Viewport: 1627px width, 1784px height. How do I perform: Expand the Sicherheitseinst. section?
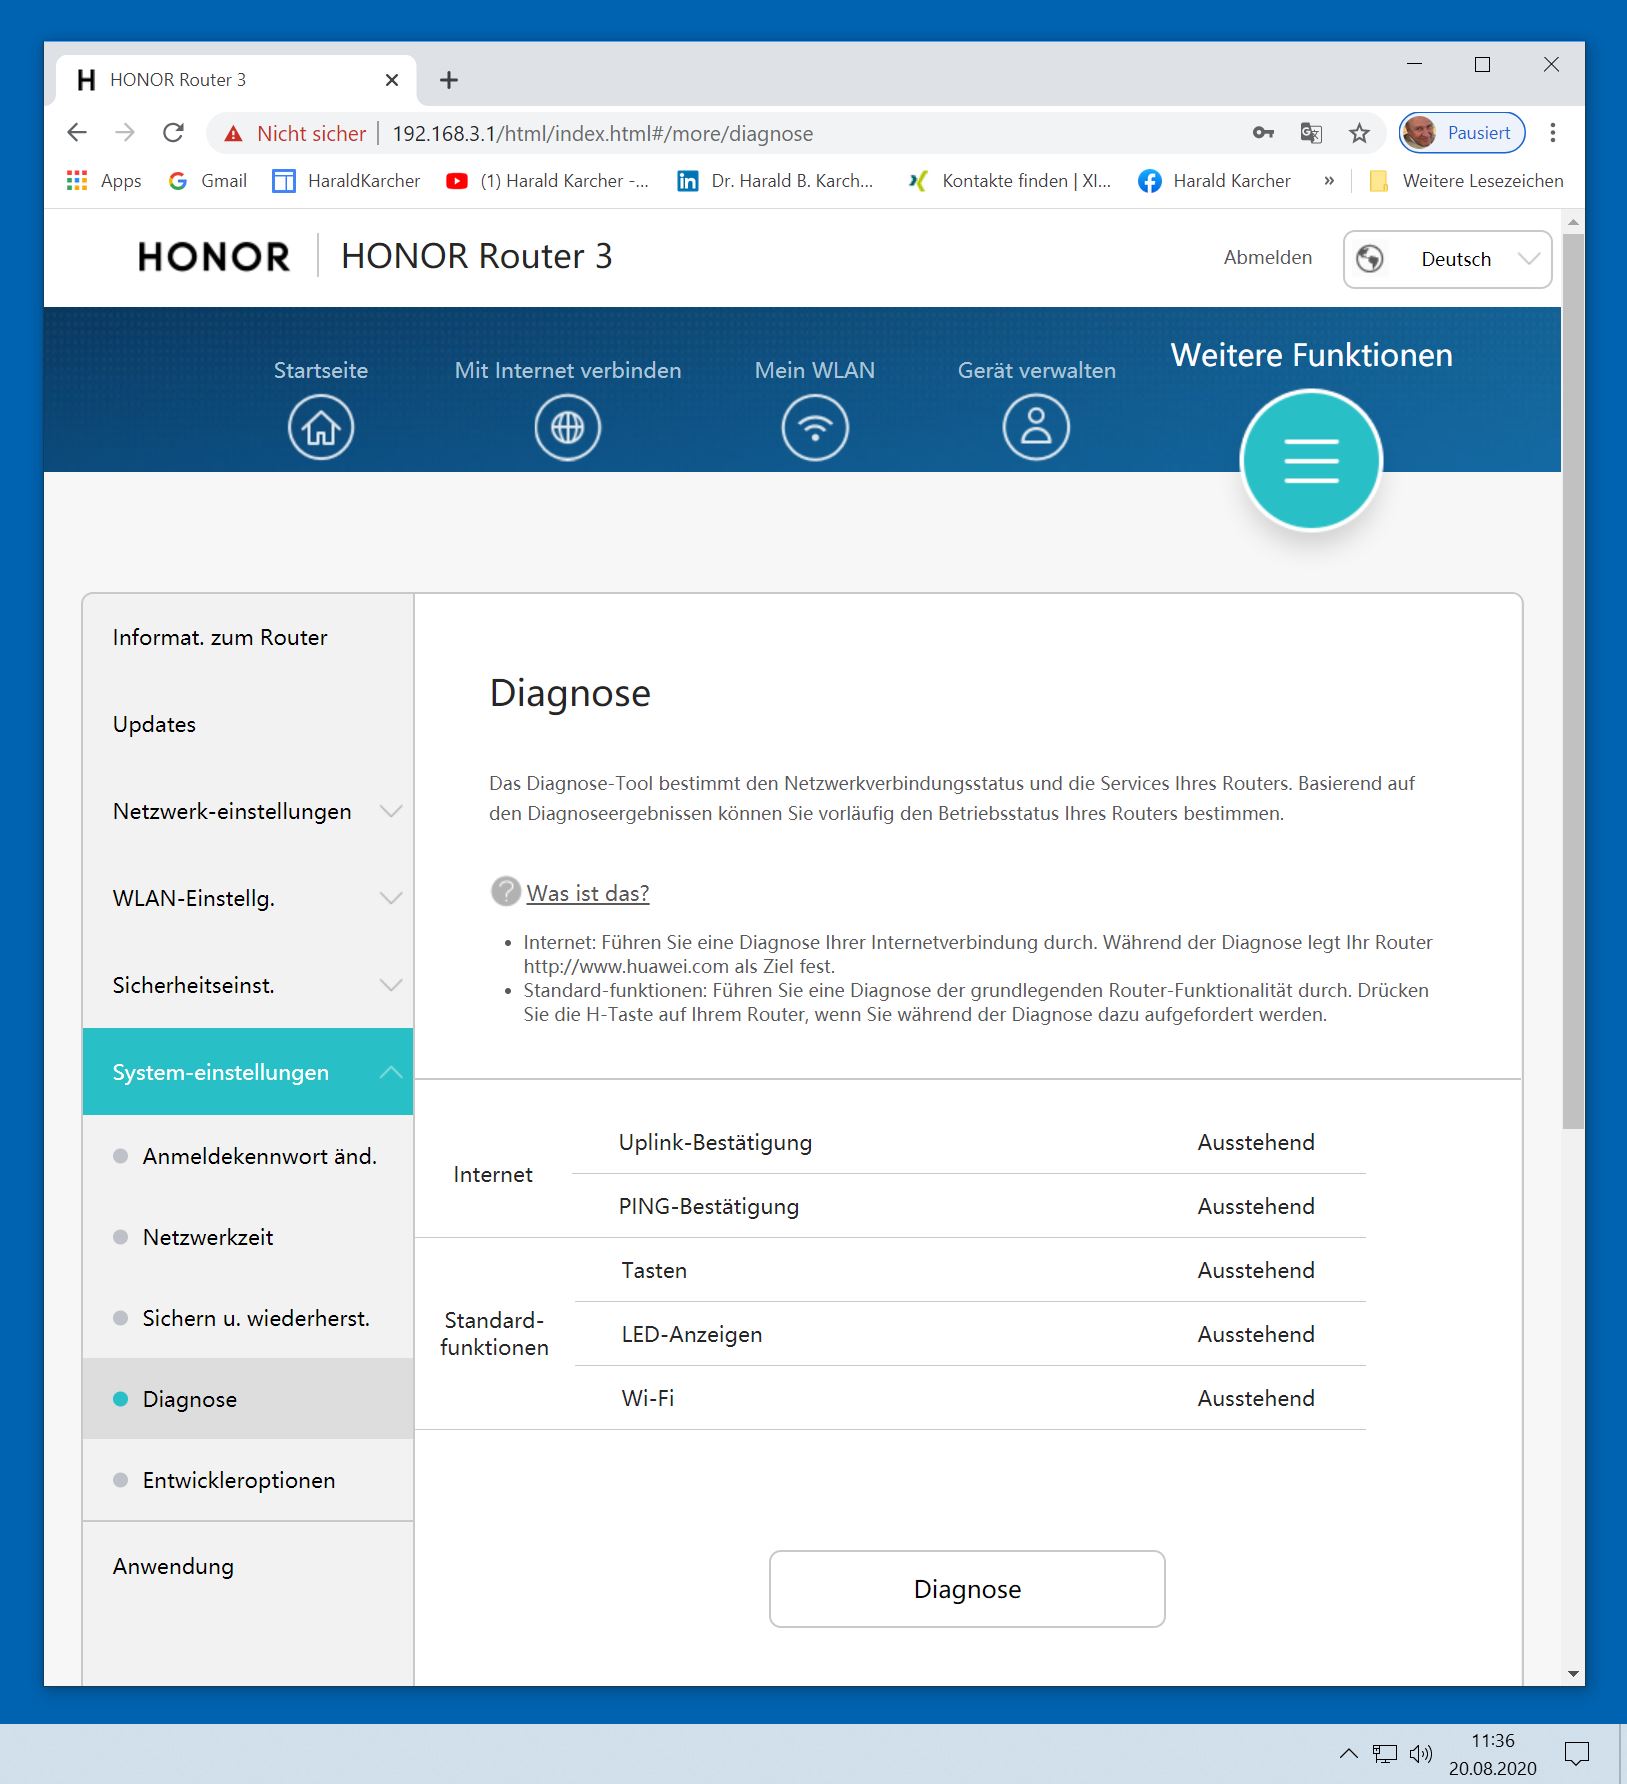(x=248, y=985)
